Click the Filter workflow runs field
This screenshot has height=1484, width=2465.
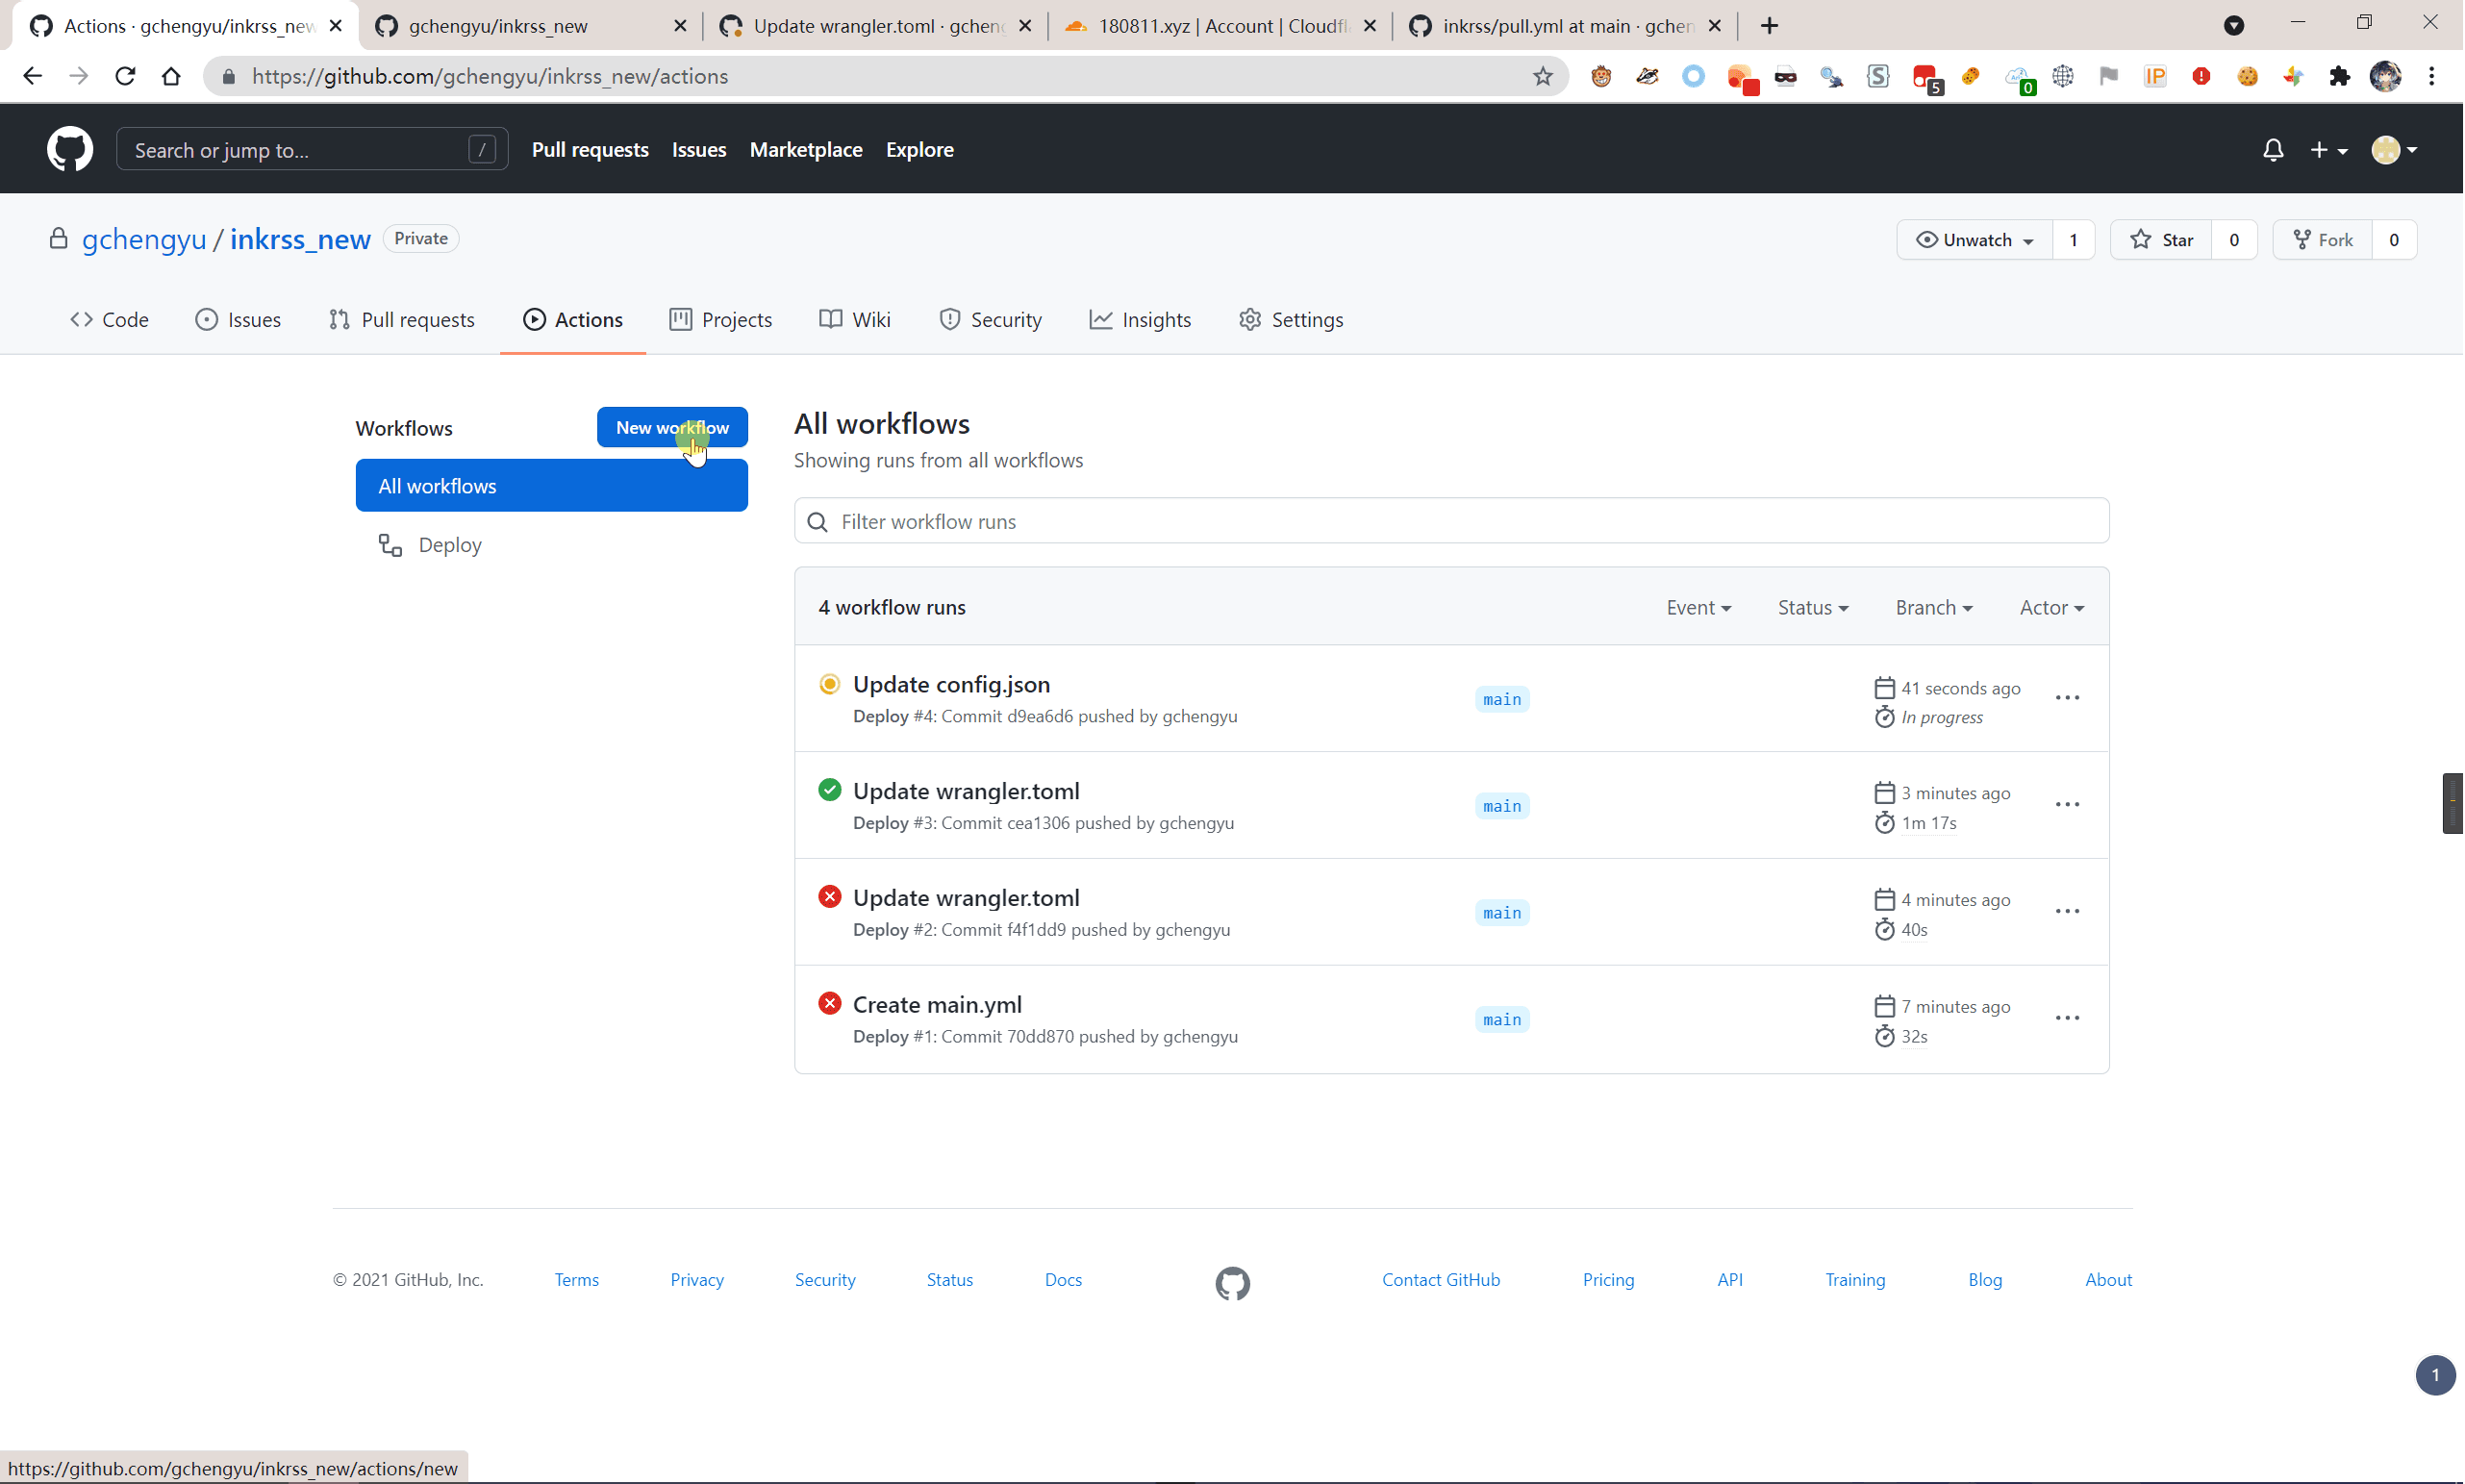1451,521
